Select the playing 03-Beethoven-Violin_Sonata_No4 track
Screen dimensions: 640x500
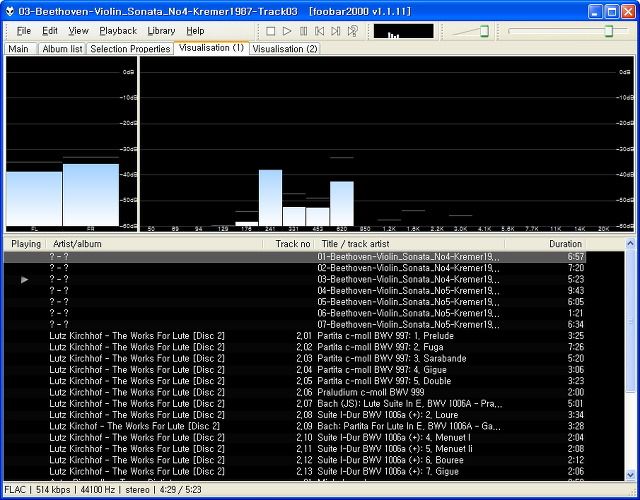tap(295, 280)
